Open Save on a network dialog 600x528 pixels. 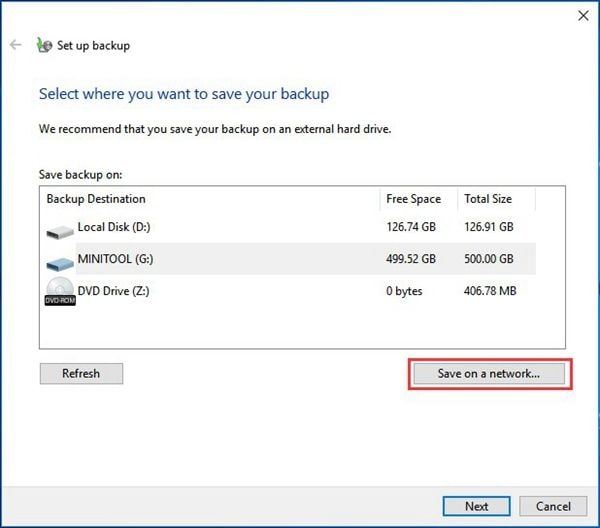pyautogui.click(x=488, y=374)
